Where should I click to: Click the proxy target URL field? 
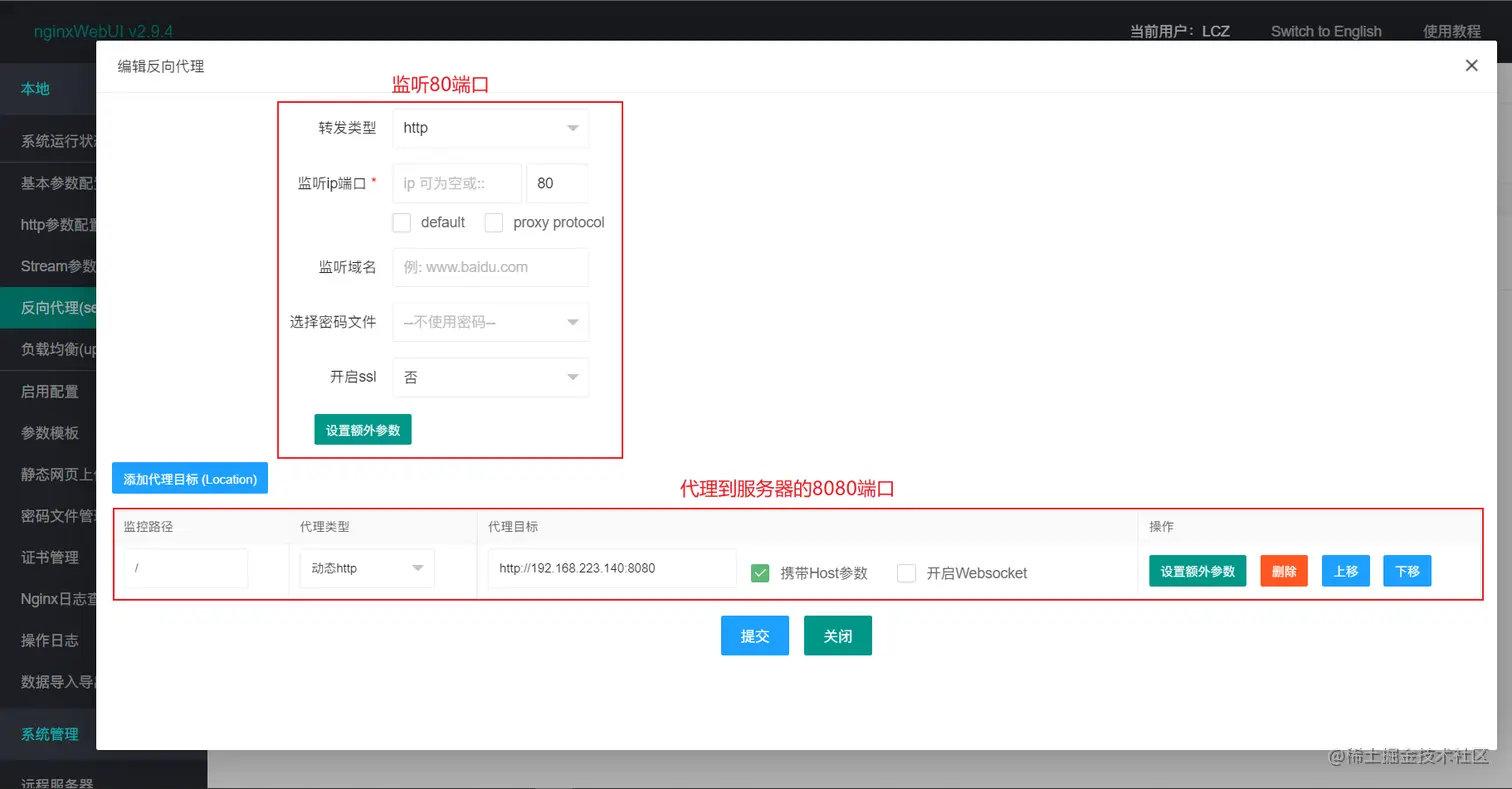tap(612, 568)
